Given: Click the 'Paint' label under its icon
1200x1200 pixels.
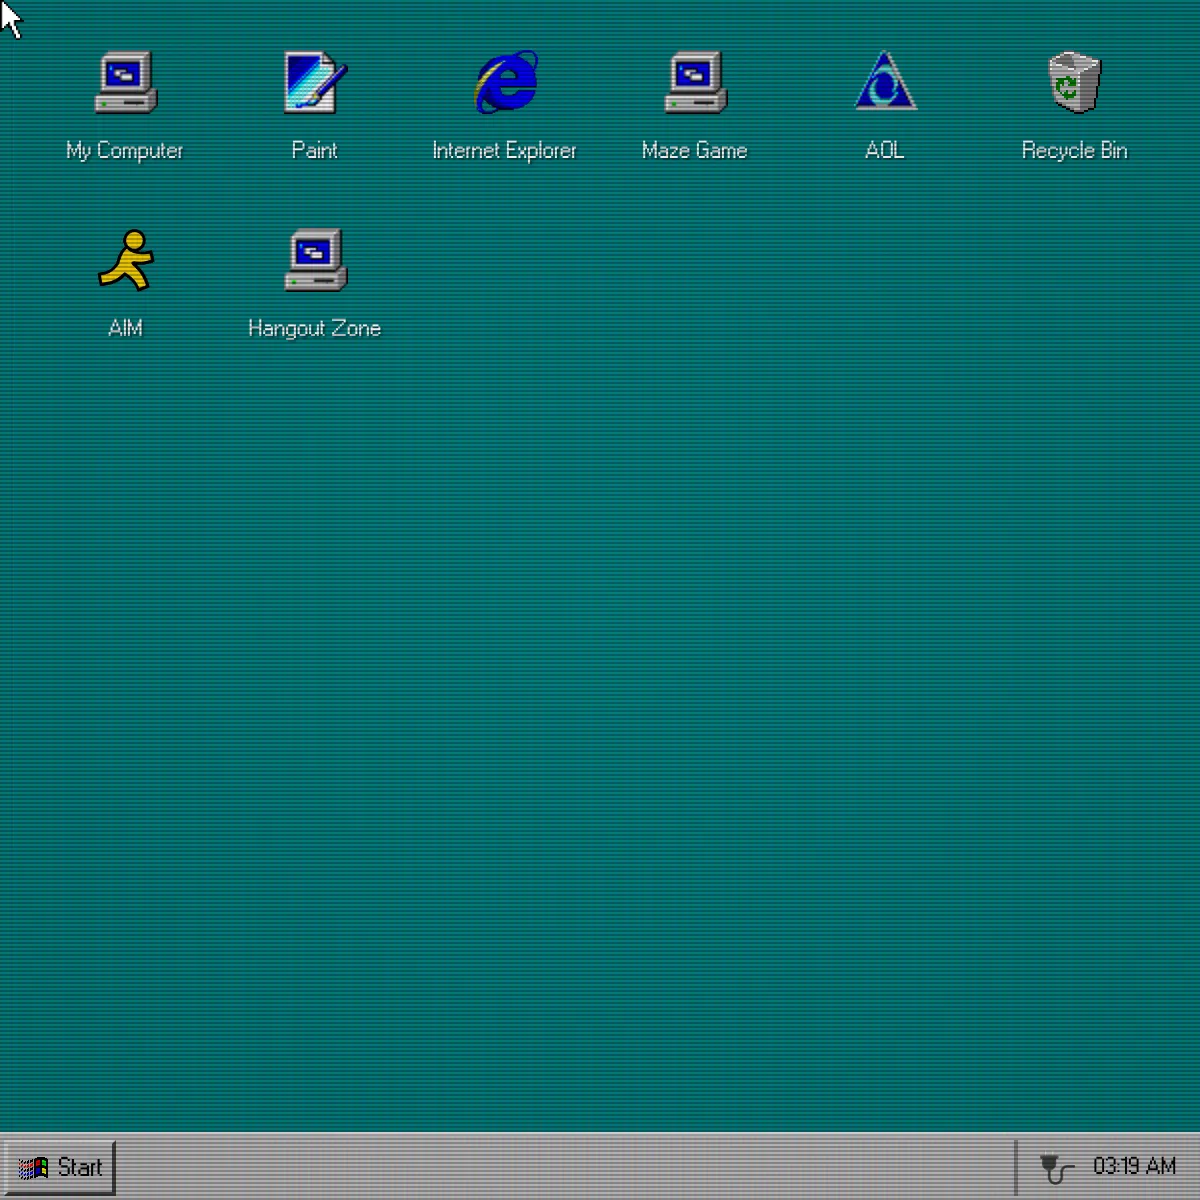Looking at the screenshot, I should [x=314, y=150].
